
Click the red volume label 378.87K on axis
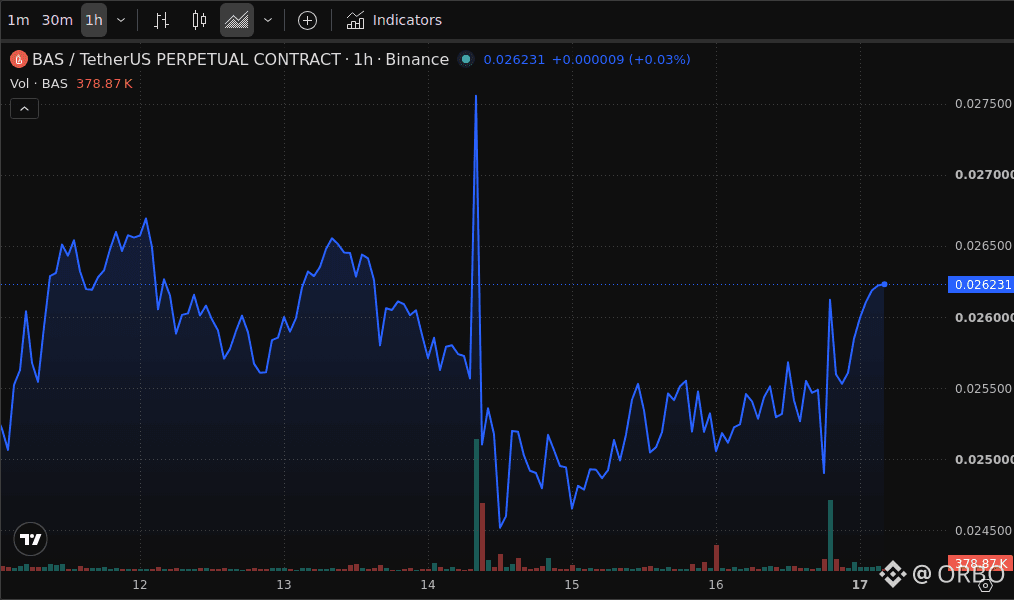(x=981, y=563)
